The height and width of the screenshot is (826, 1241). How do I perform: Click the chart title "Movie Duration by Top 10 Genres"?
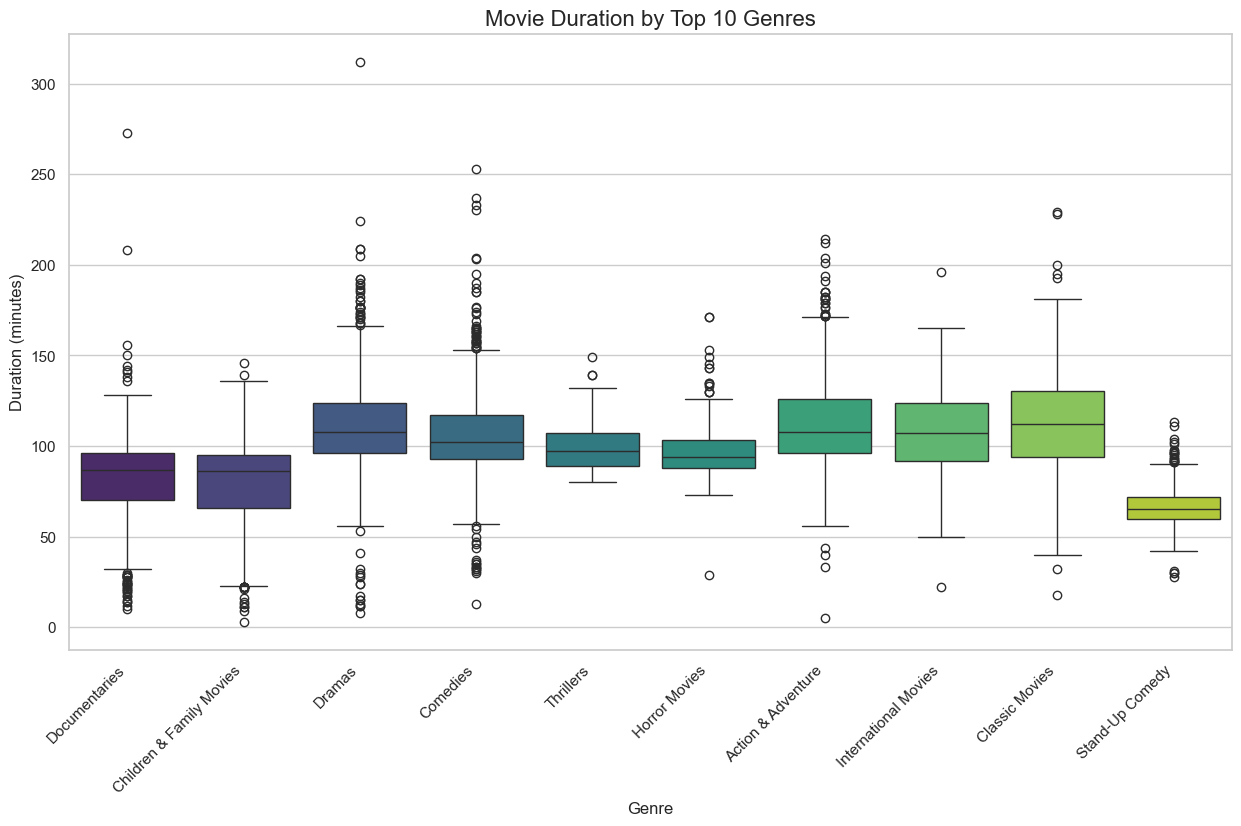[x=650, y=17]
